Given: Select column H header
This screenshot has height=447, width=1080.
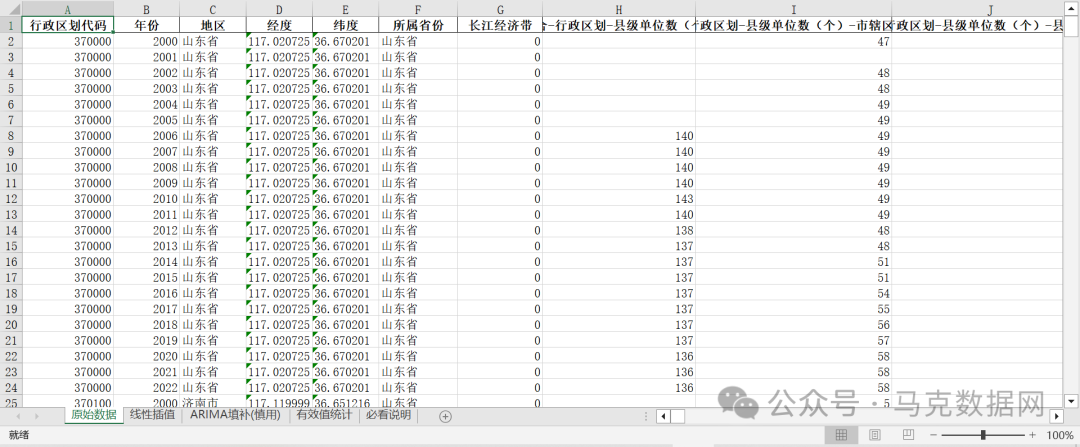Looking at the screenshot, I should 619,9.
